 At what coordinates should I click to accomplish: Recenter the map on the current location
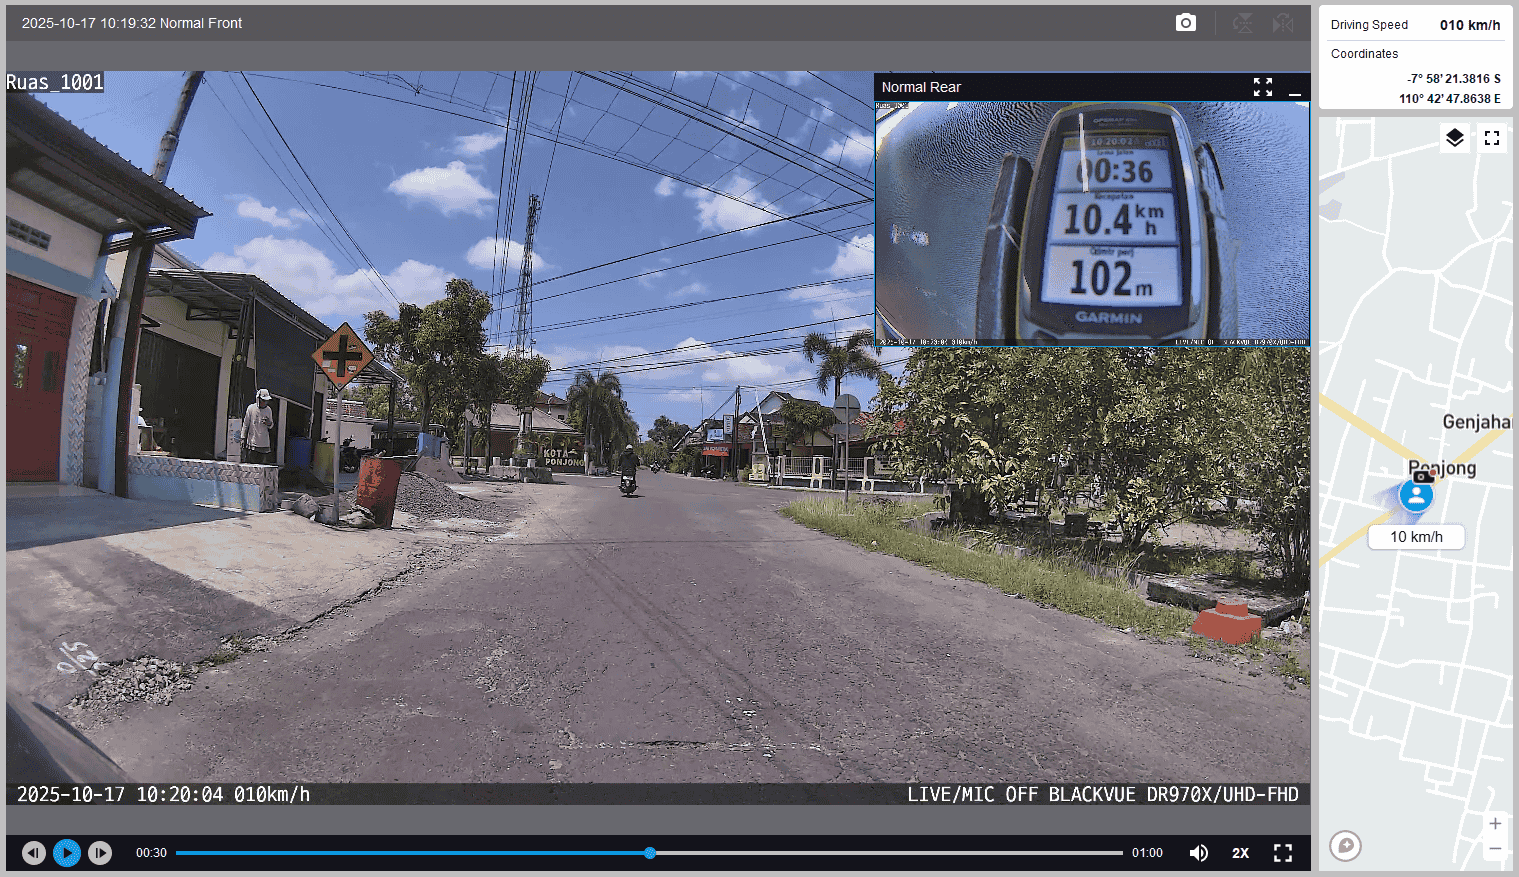[1346, 846]
